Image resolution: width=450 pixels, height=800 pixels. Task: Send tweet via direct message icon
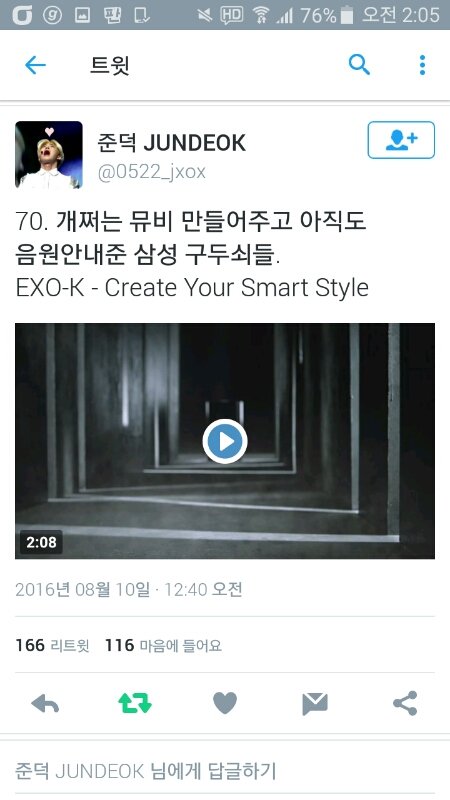click(315, 704)
